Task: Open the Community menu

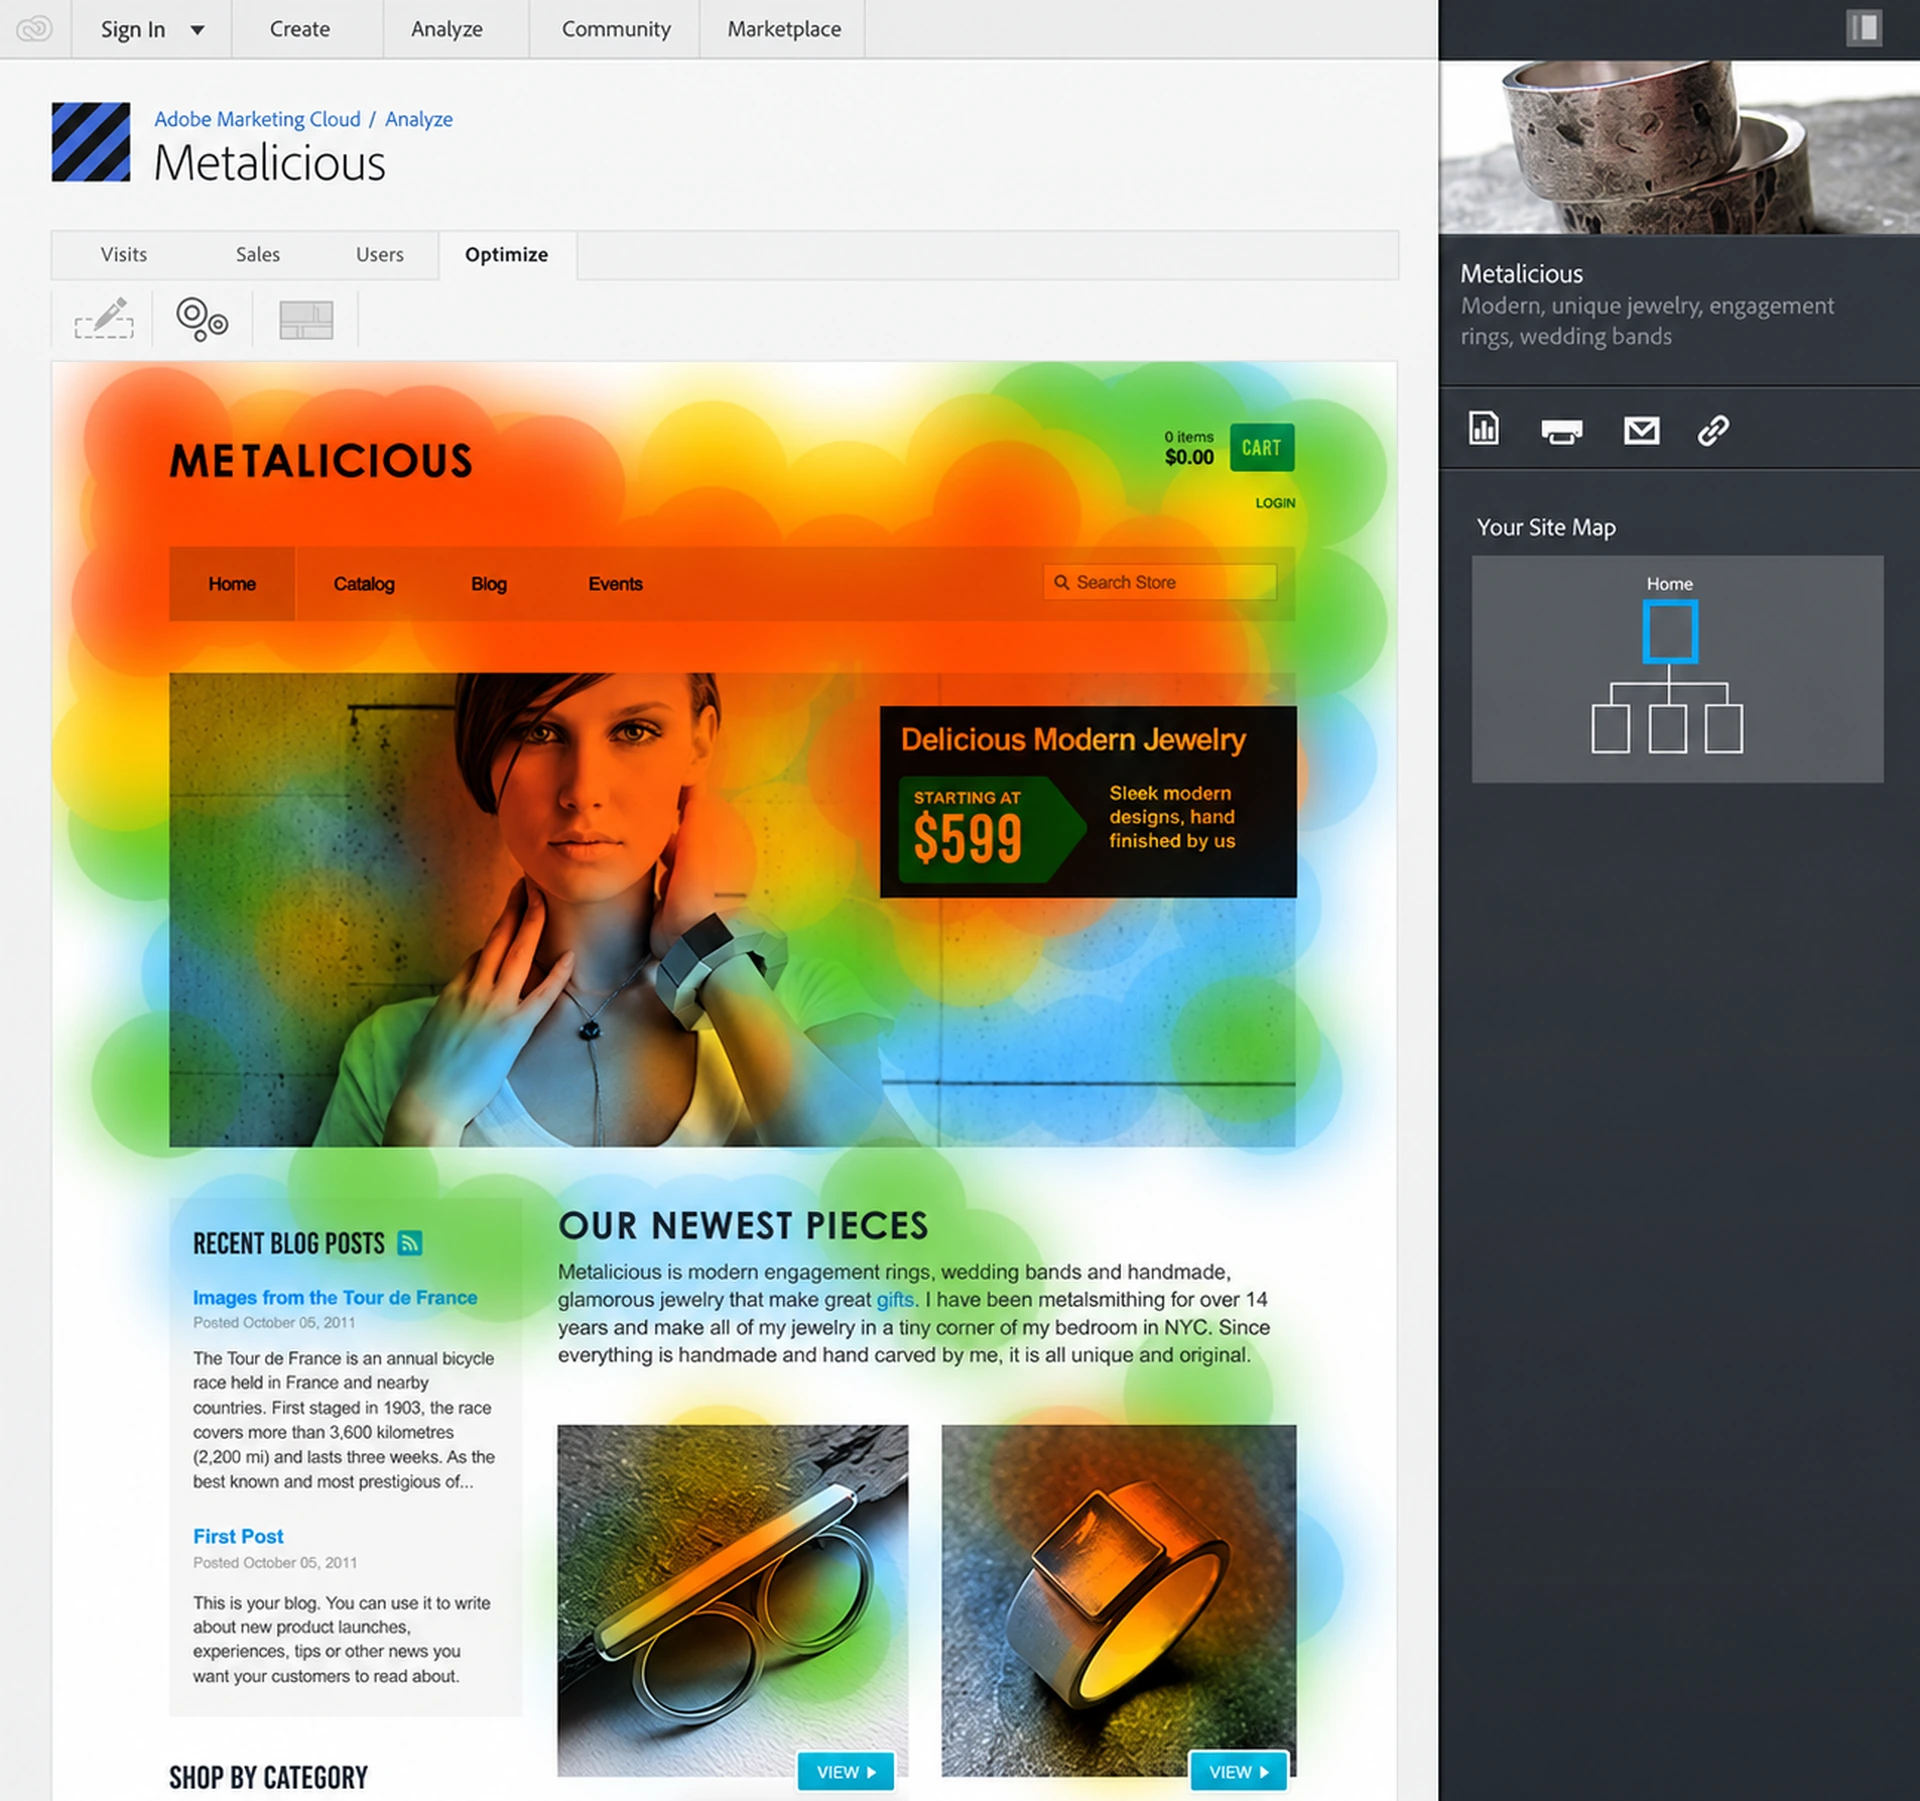Action: [x=616, y=29]
